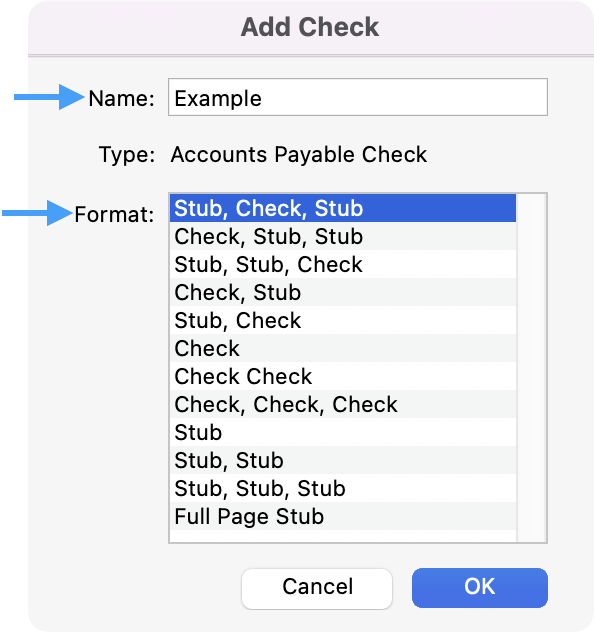The height and width of the screenshot is (632, 594).
Task: Click the blue arrow pointing to Format
Action: 37,213
